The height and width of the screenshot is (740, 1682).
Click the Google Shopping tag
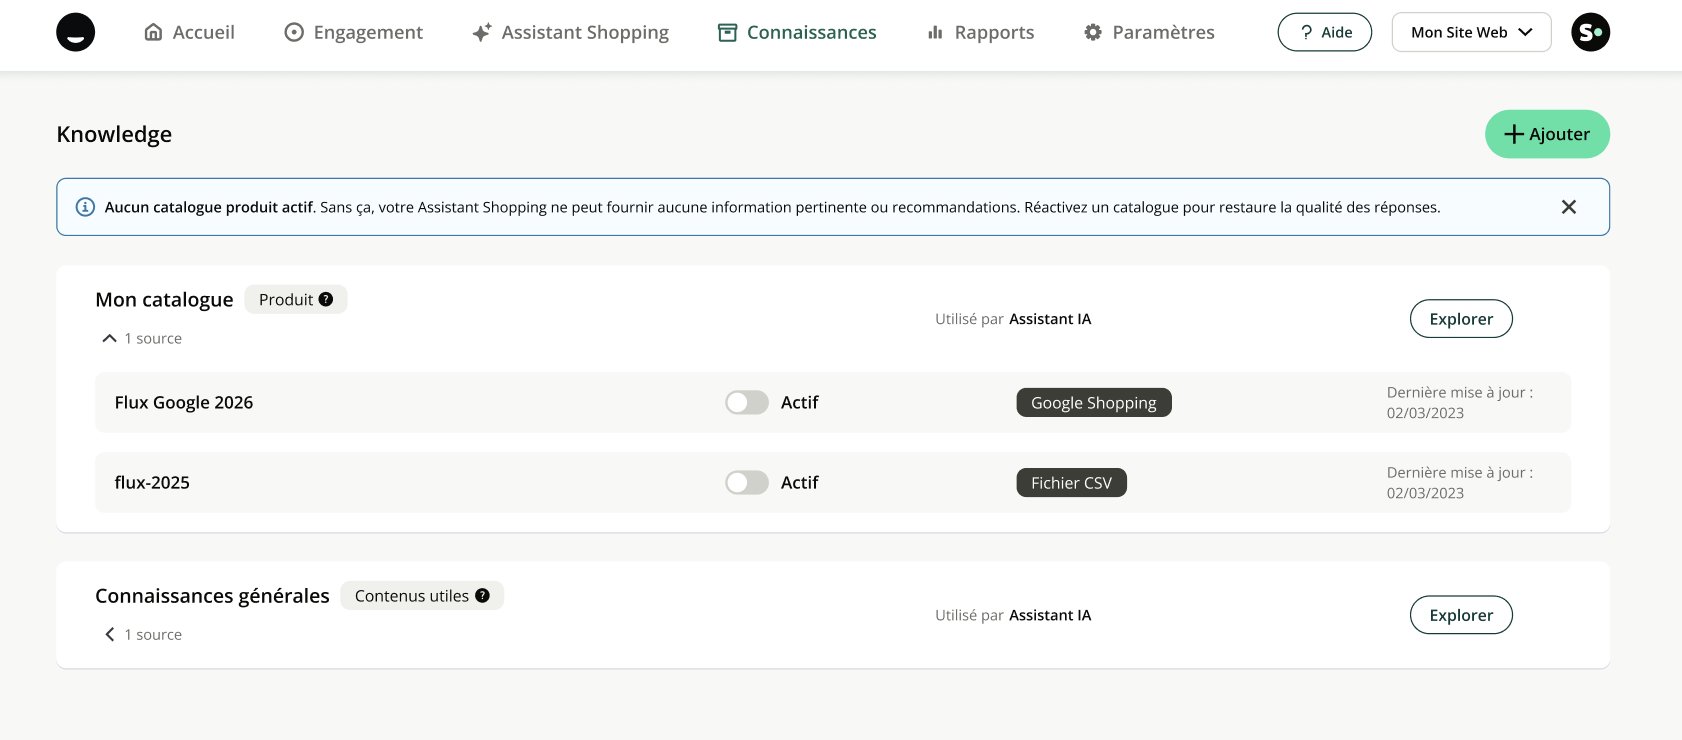point(1093,402)
